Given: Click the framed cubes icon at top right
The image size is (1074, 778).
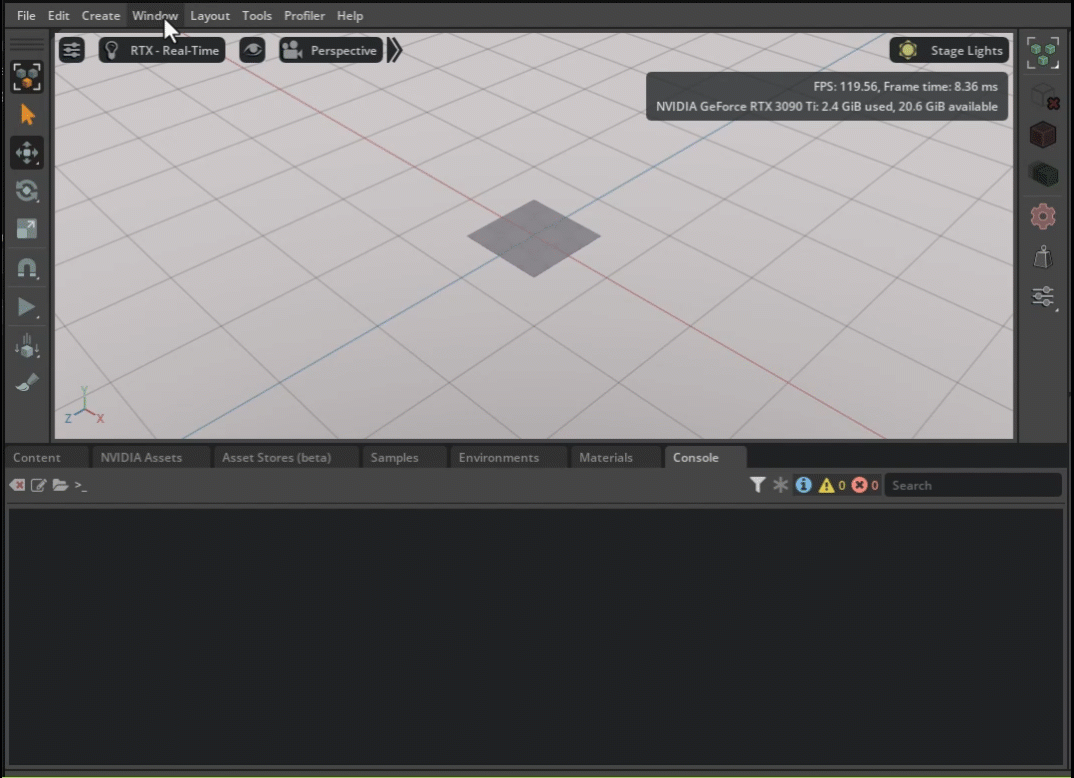Looking at the screenshot, I should pyautogui.click(x=1042, y=53).
